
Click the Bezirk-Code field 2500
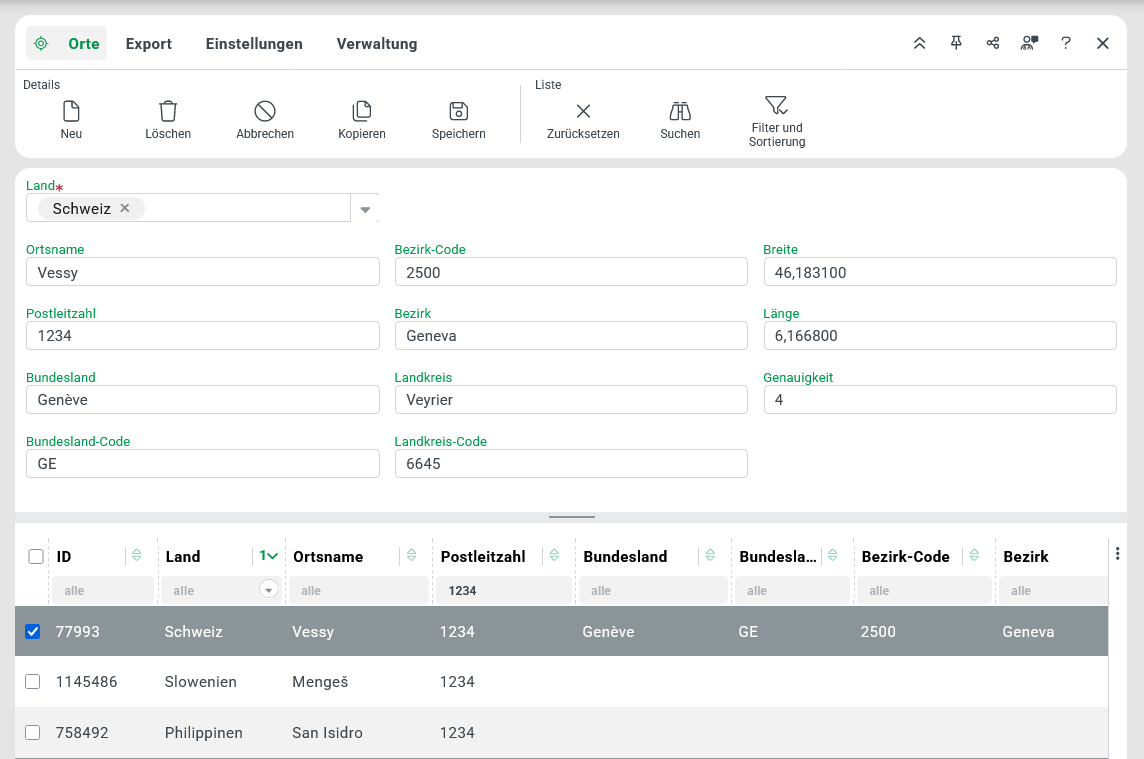click(x=571, y=272)
